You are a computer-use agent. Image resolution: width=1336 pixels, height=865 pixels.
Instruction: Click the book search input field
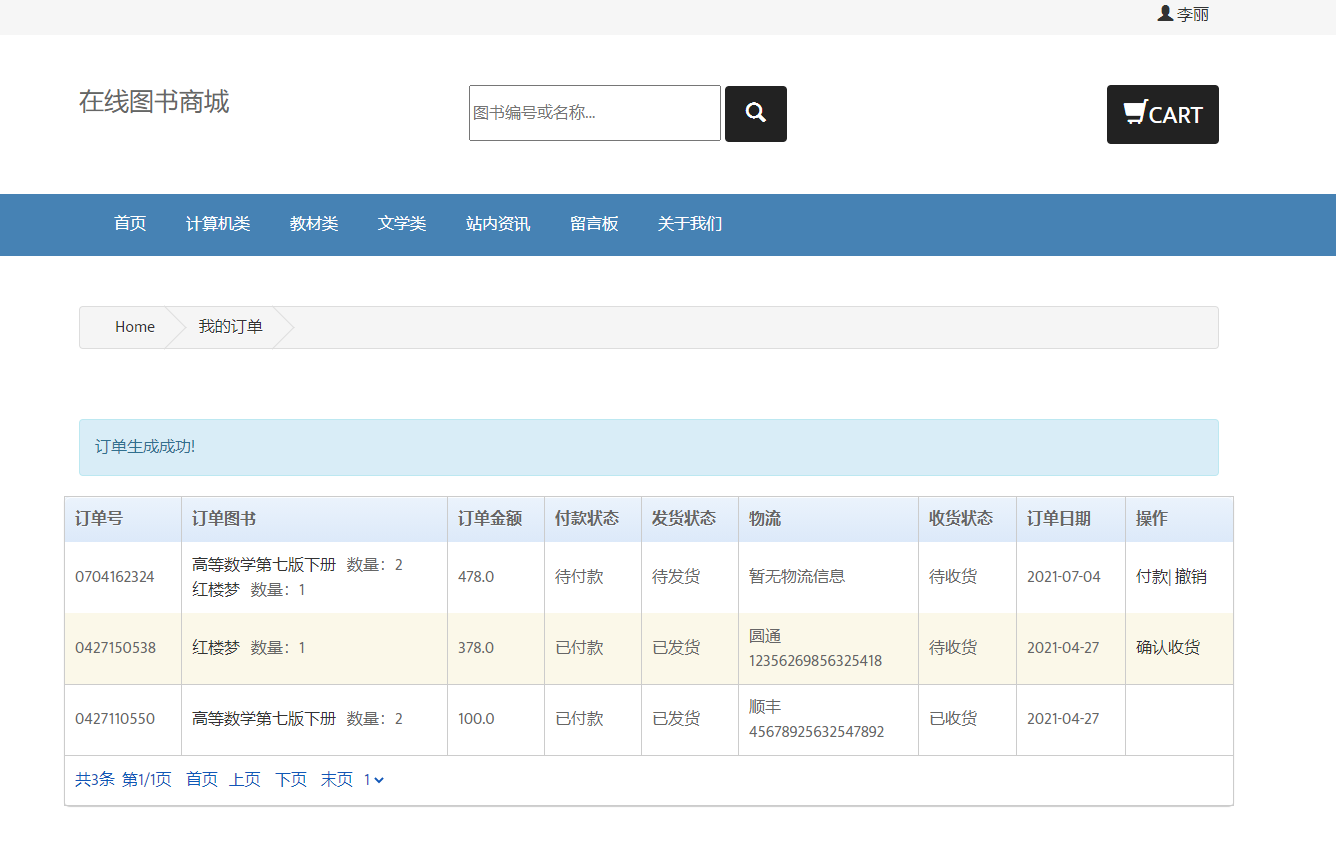[x=594, y=113]
